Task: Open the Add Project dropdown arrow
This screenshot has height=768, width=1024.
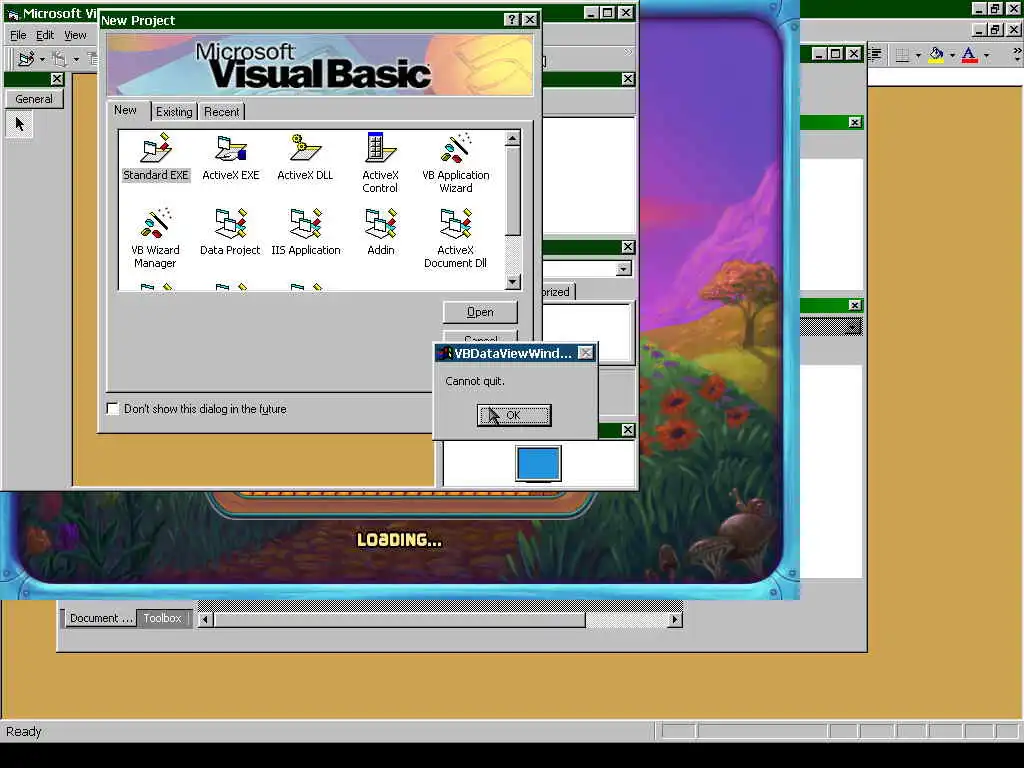Action: pyautogui.click(x=42, y=59)
